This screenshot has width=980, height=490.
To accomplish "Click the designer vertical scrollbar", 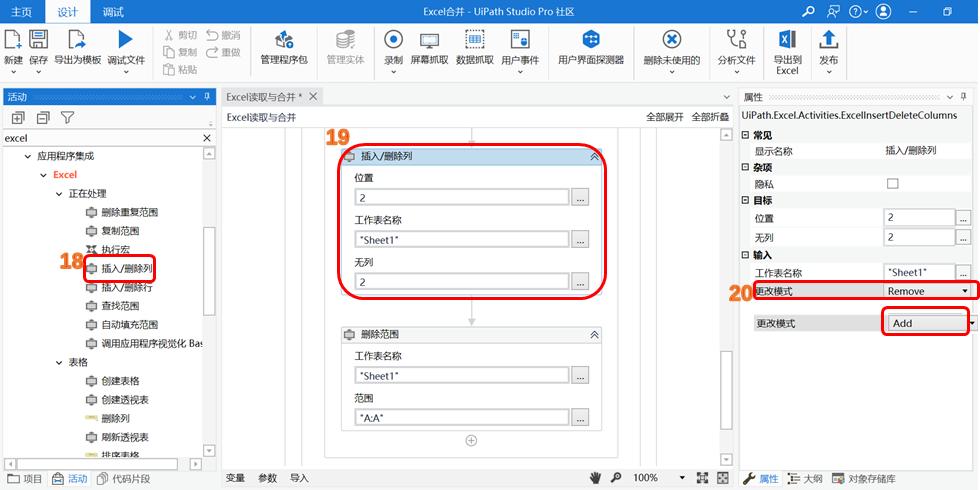I will click(726, 391).
